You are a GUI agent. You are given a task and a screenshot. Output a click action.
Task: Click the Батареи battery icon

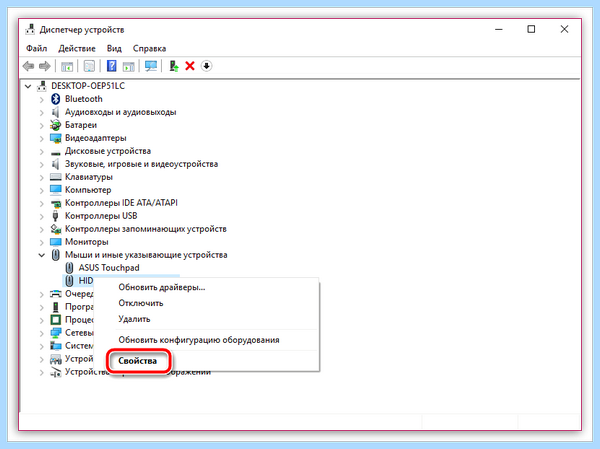(x=56, y=125)
